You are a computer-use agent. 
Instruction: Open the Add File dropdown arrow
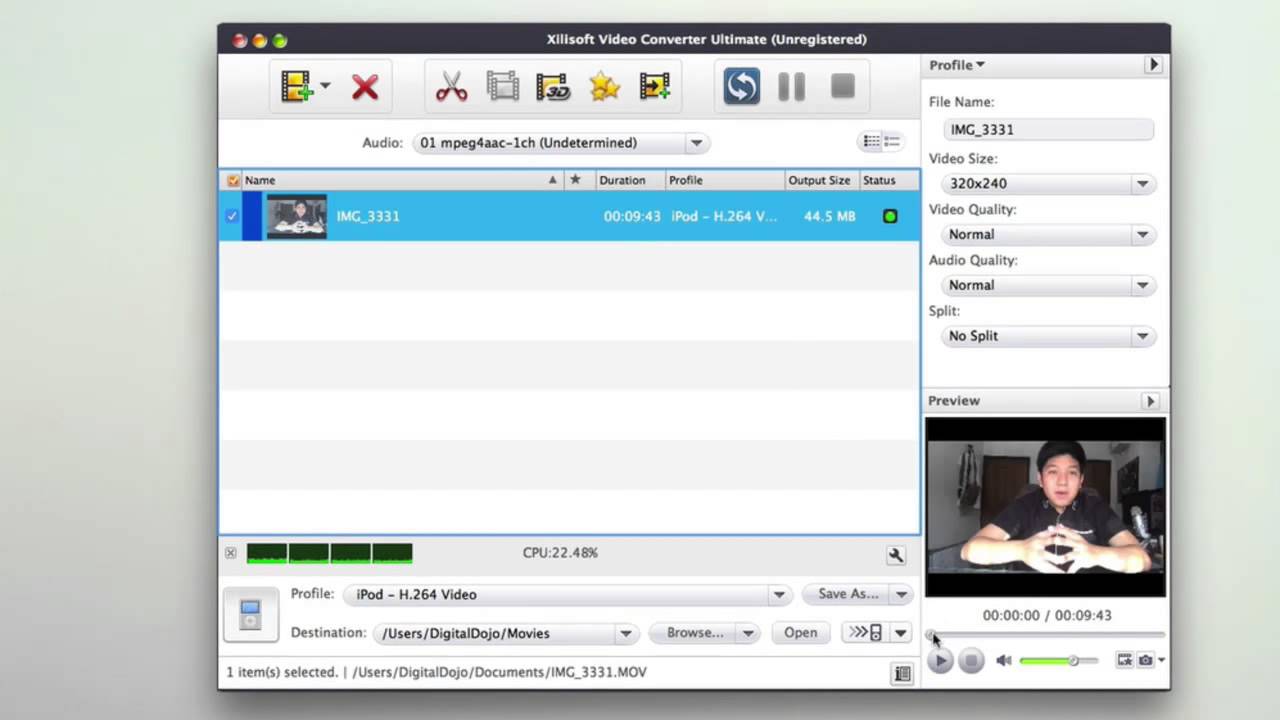(x=325, y=86)
